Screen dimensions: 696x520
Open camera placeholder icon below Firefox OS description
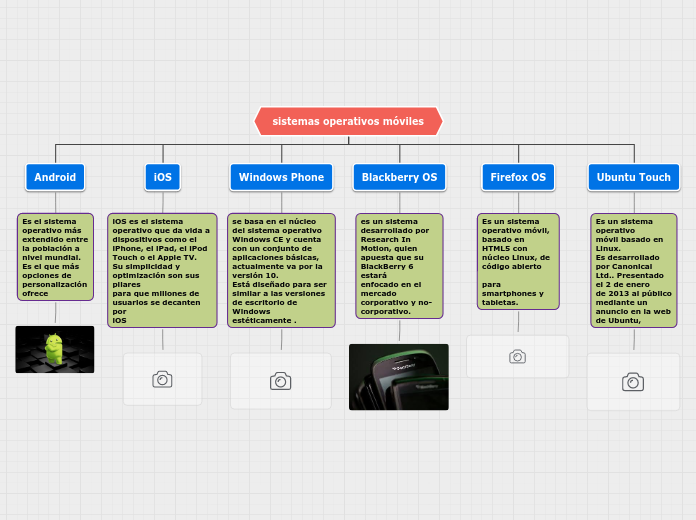(x=518, y=357)
